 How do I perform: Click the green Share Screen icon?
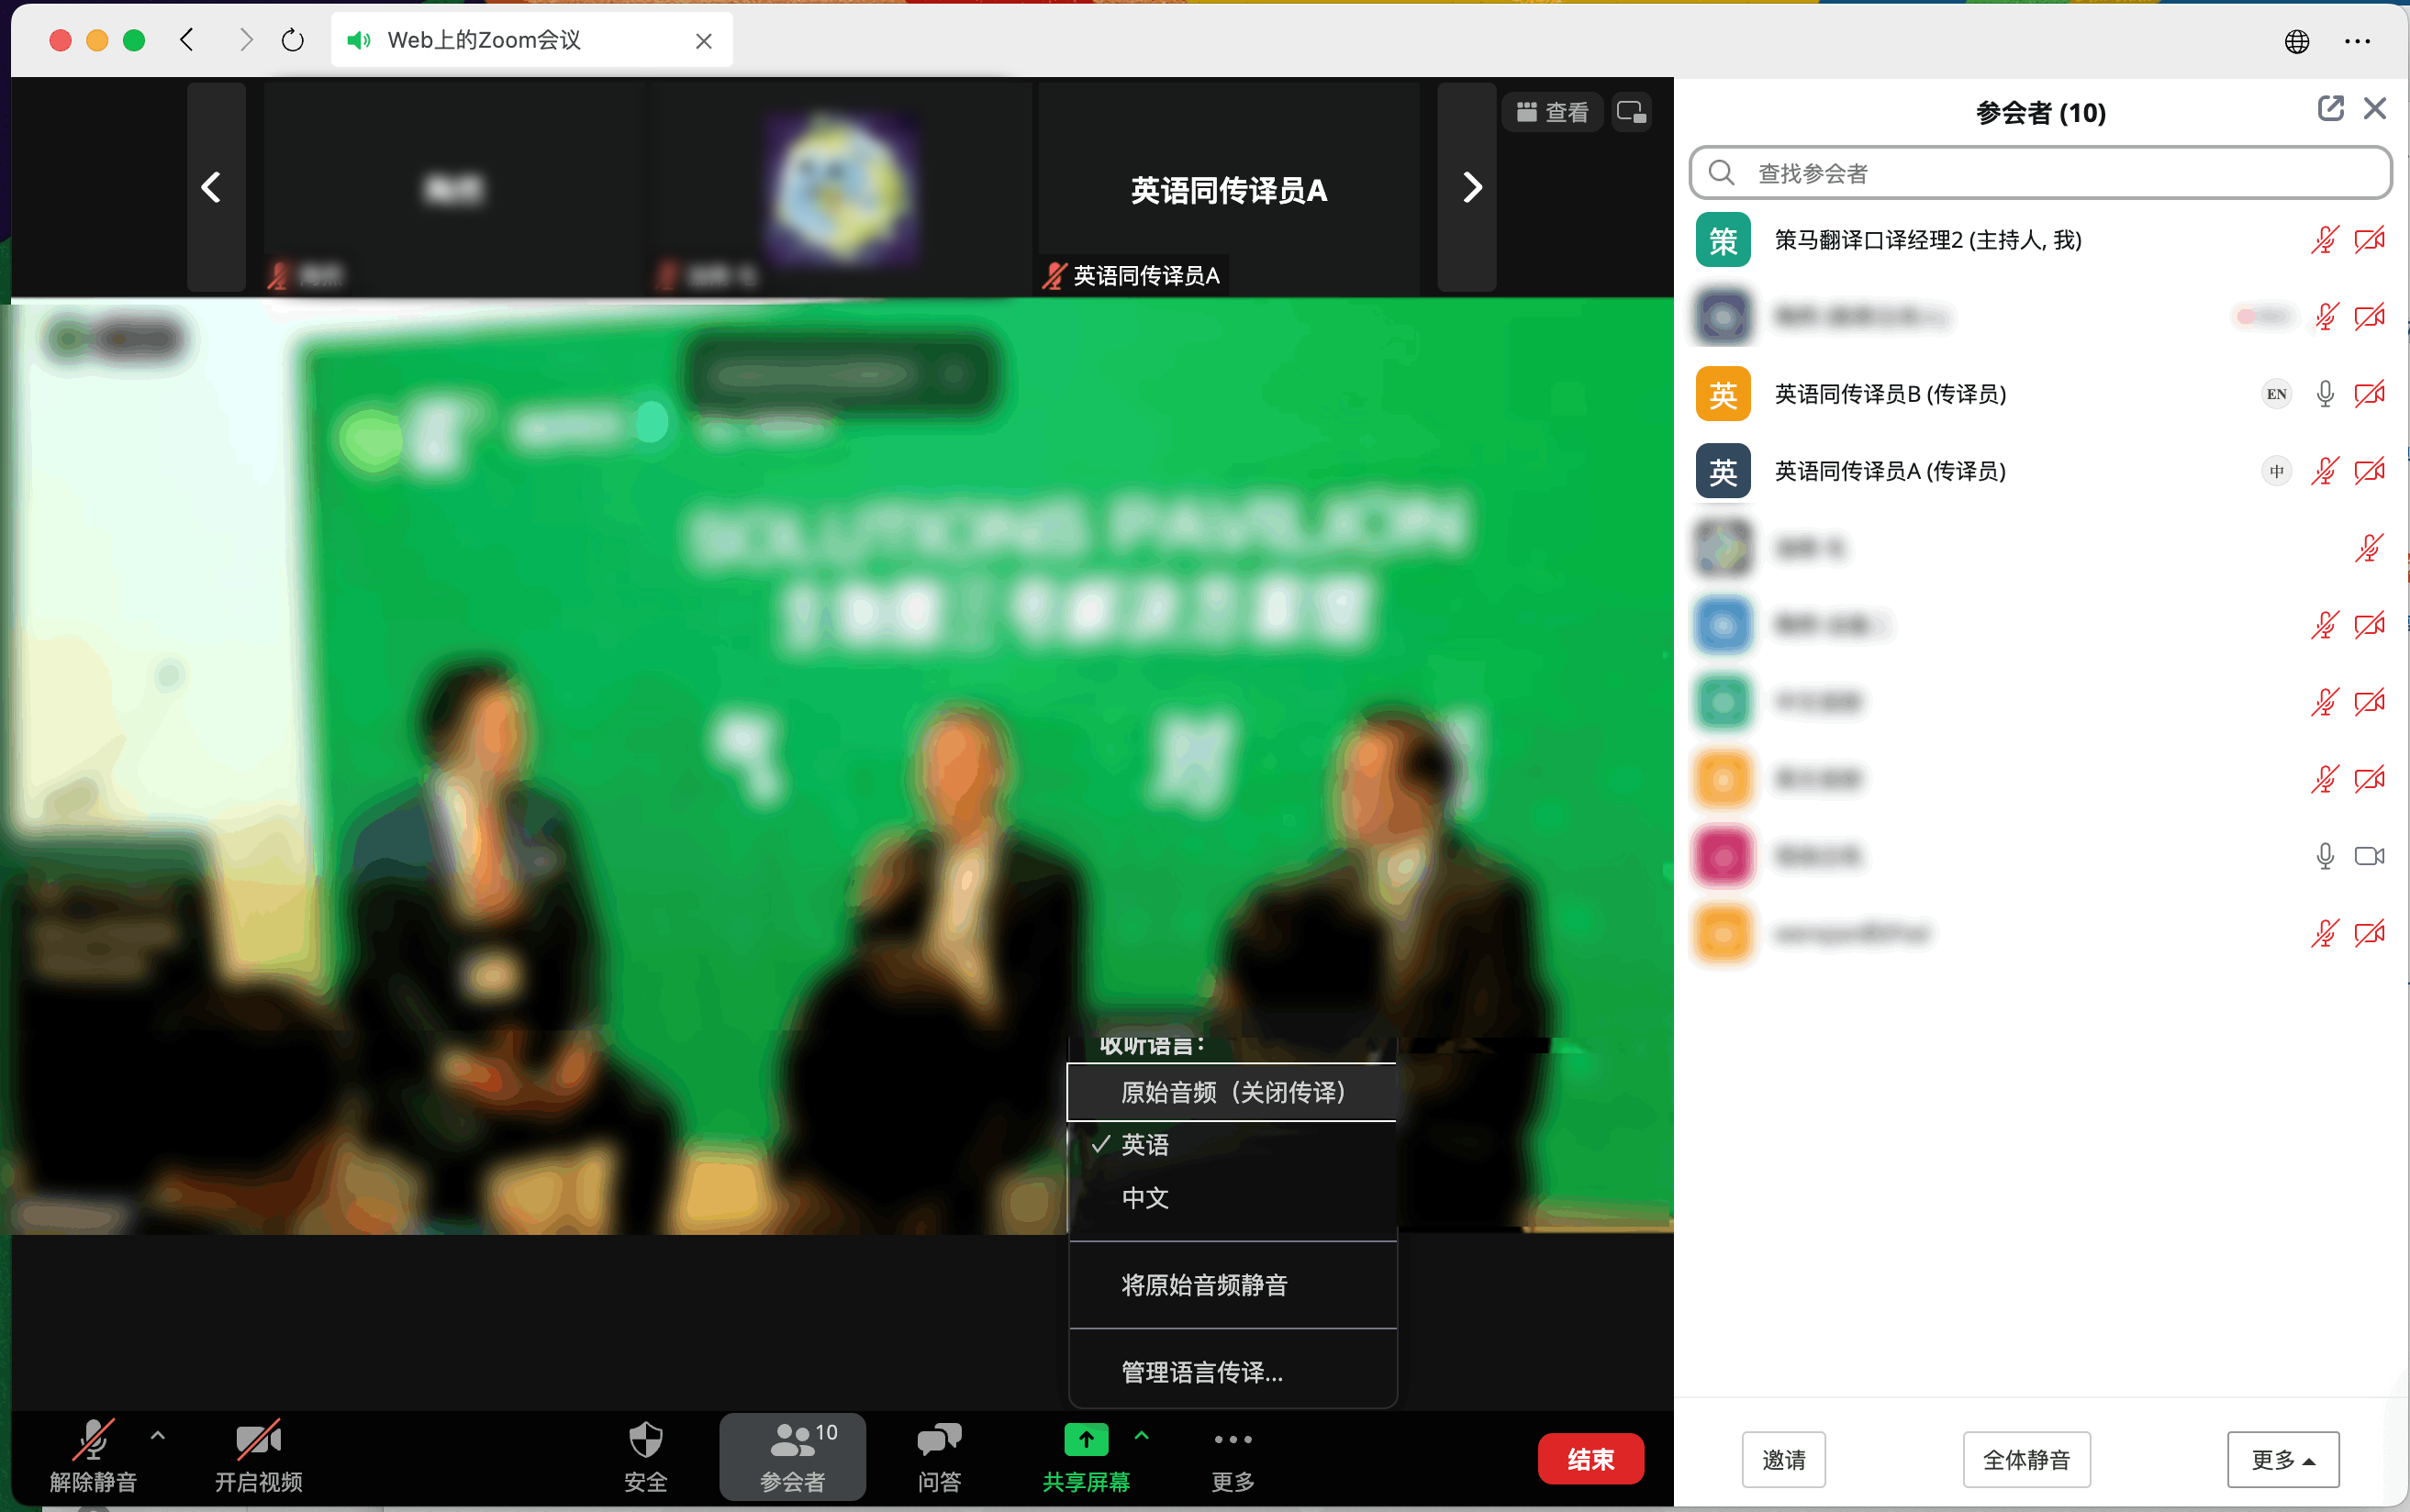click(x=1086, y=1440)
